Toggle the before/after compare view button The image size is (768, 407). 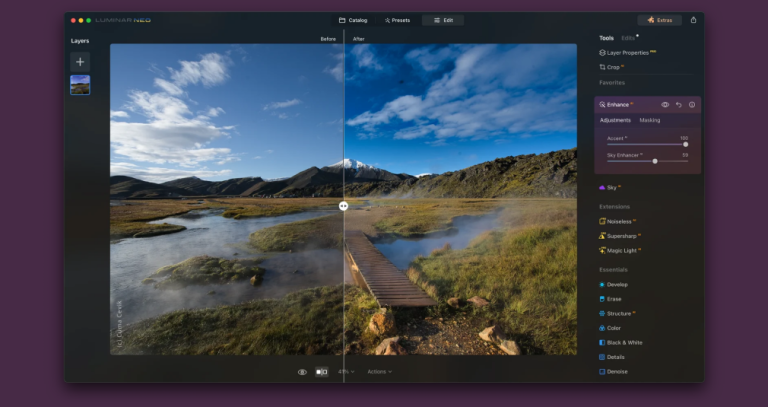[x=321, y=372]
